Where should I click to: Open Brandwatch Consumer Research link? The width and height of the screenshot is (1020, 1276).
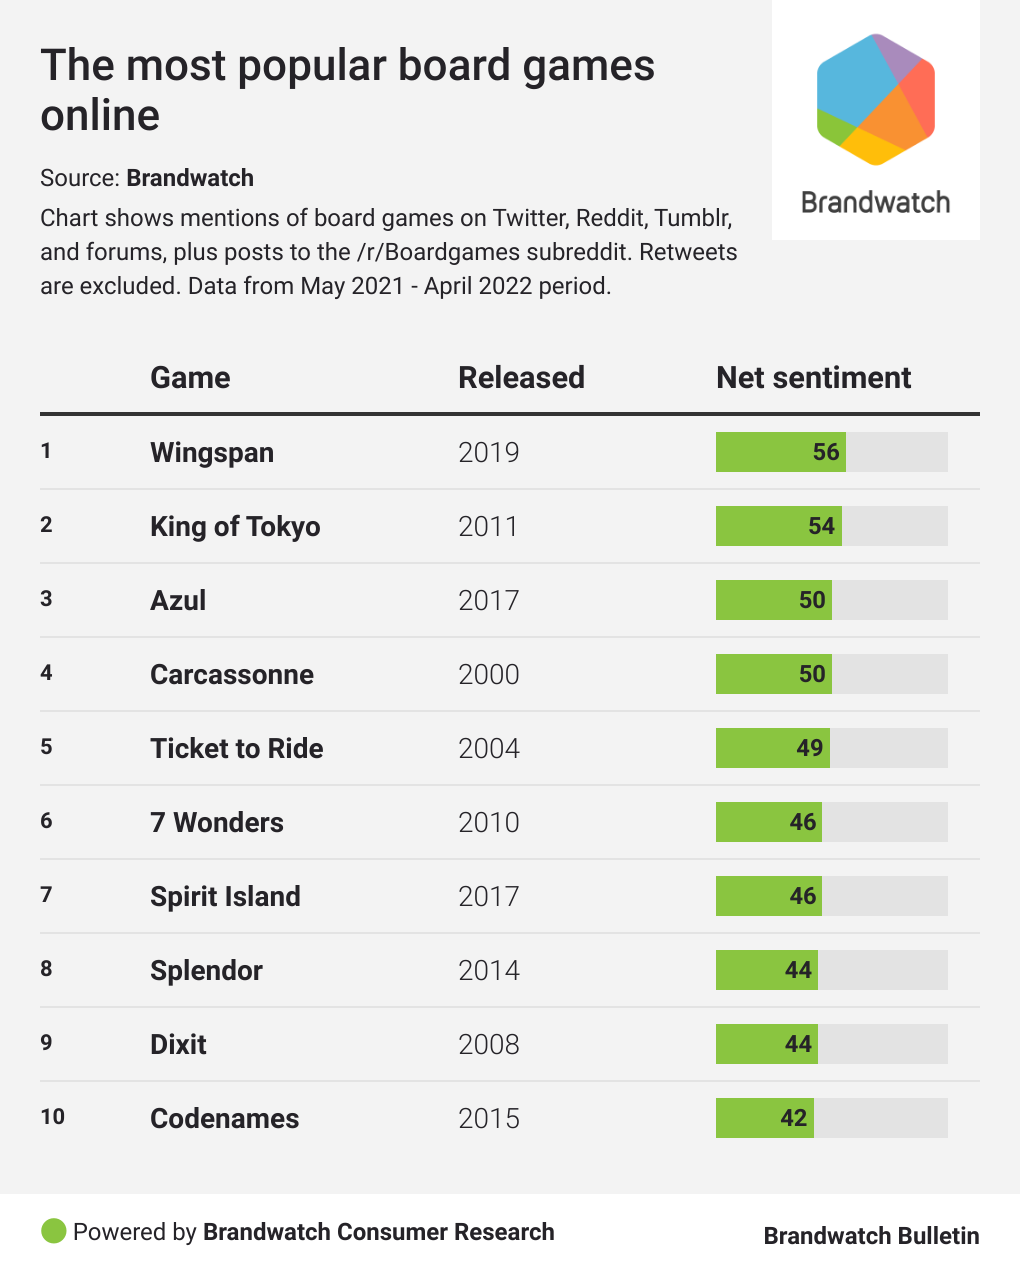378,1232
